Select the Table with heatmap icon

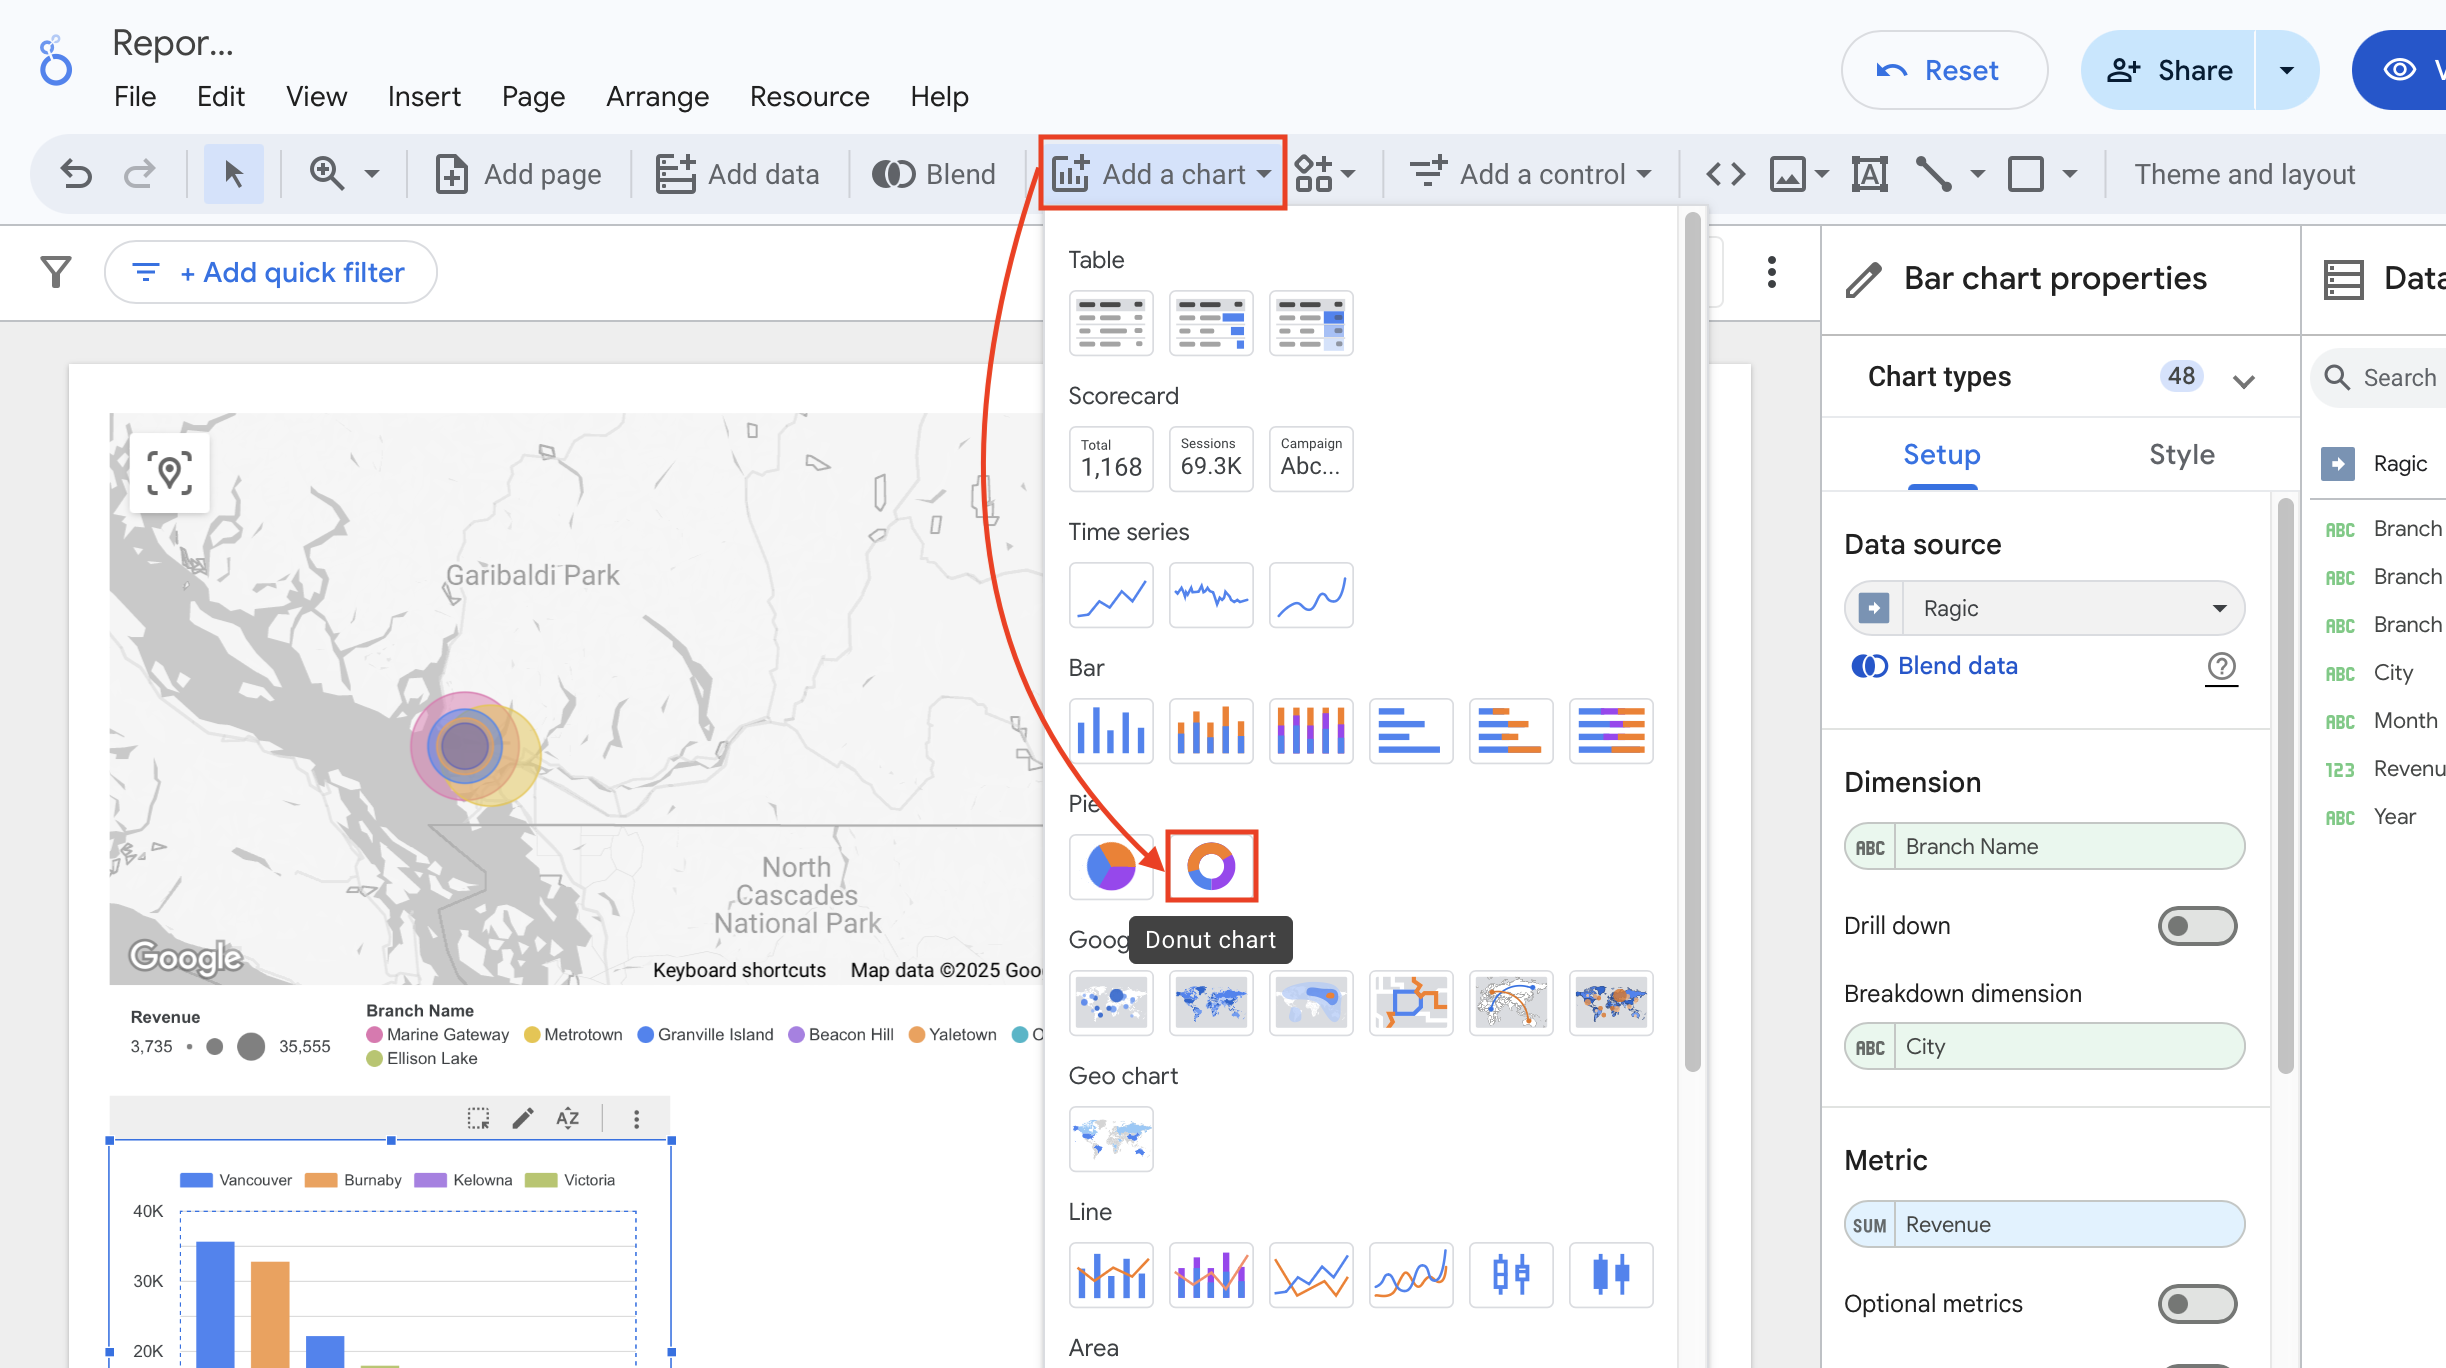pos(1311,323)
